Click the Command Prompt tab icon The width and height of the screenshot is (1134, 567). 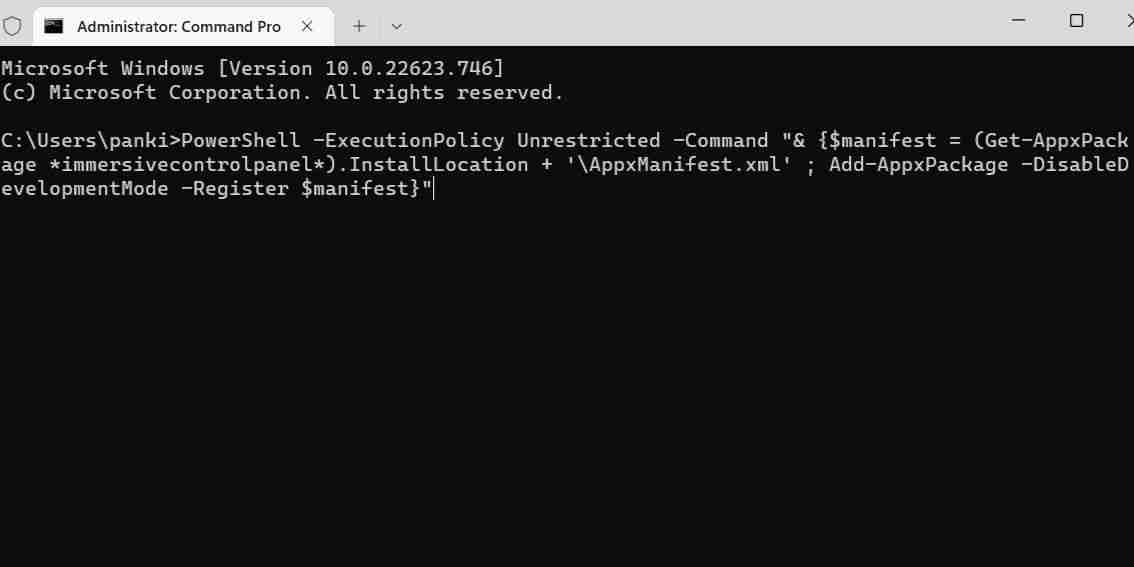54,26
